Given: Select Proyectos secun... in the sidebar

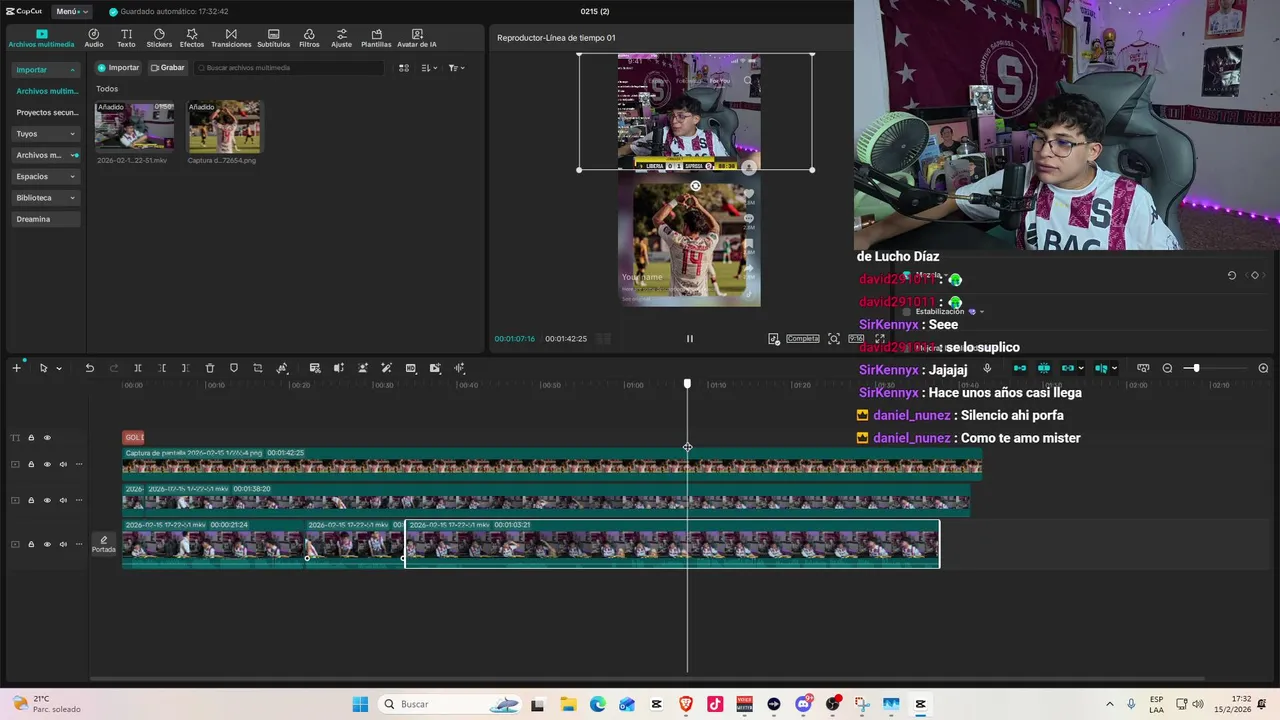Looking at the screenshot, I should tap(46, 113).
